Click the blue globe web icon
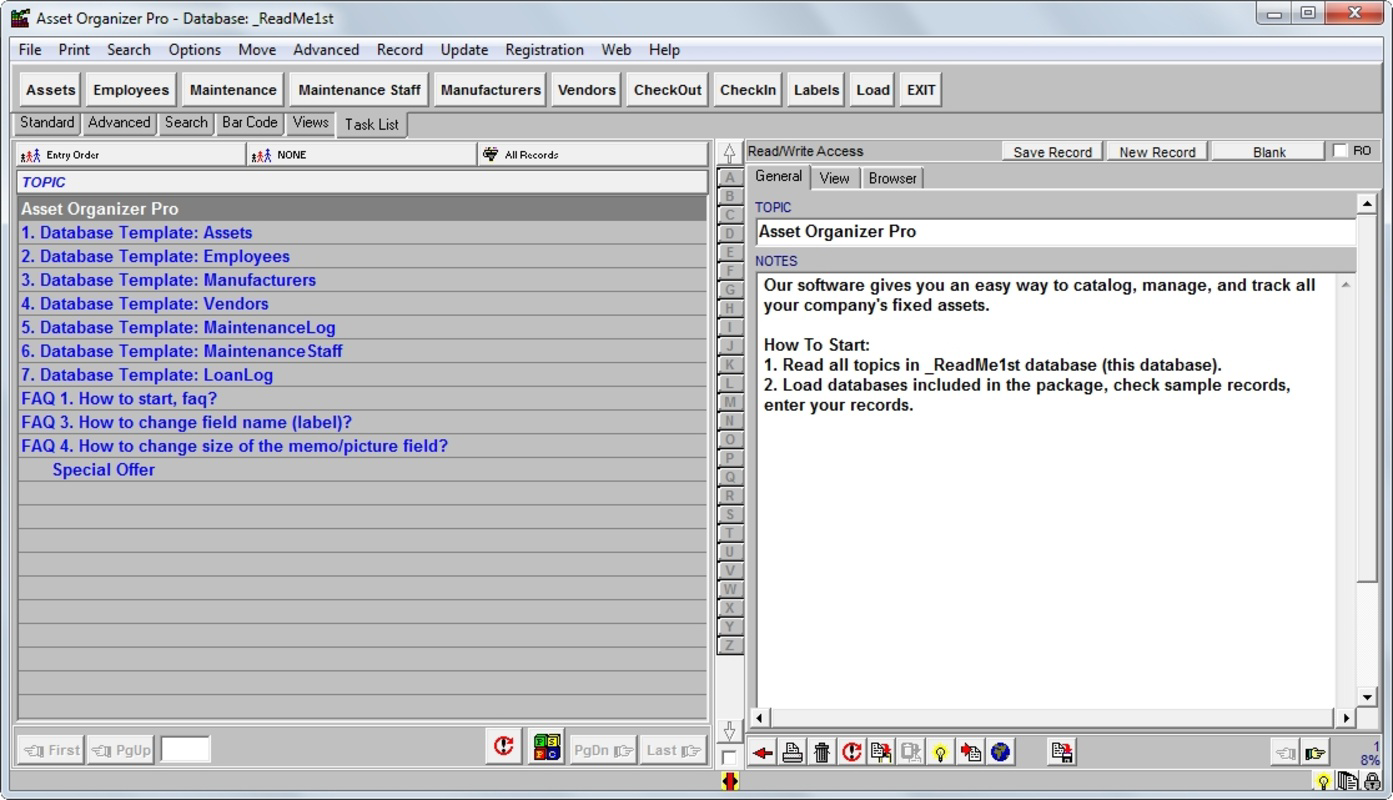 pyautogui.click(x=999, y=753)
